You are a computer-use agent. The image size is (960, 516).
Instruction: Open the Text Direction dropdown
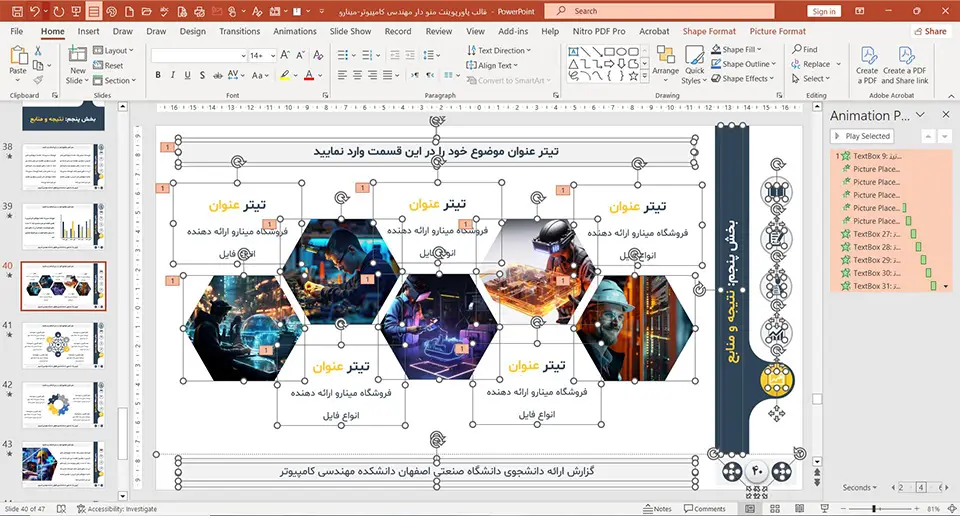click(498, 50)
